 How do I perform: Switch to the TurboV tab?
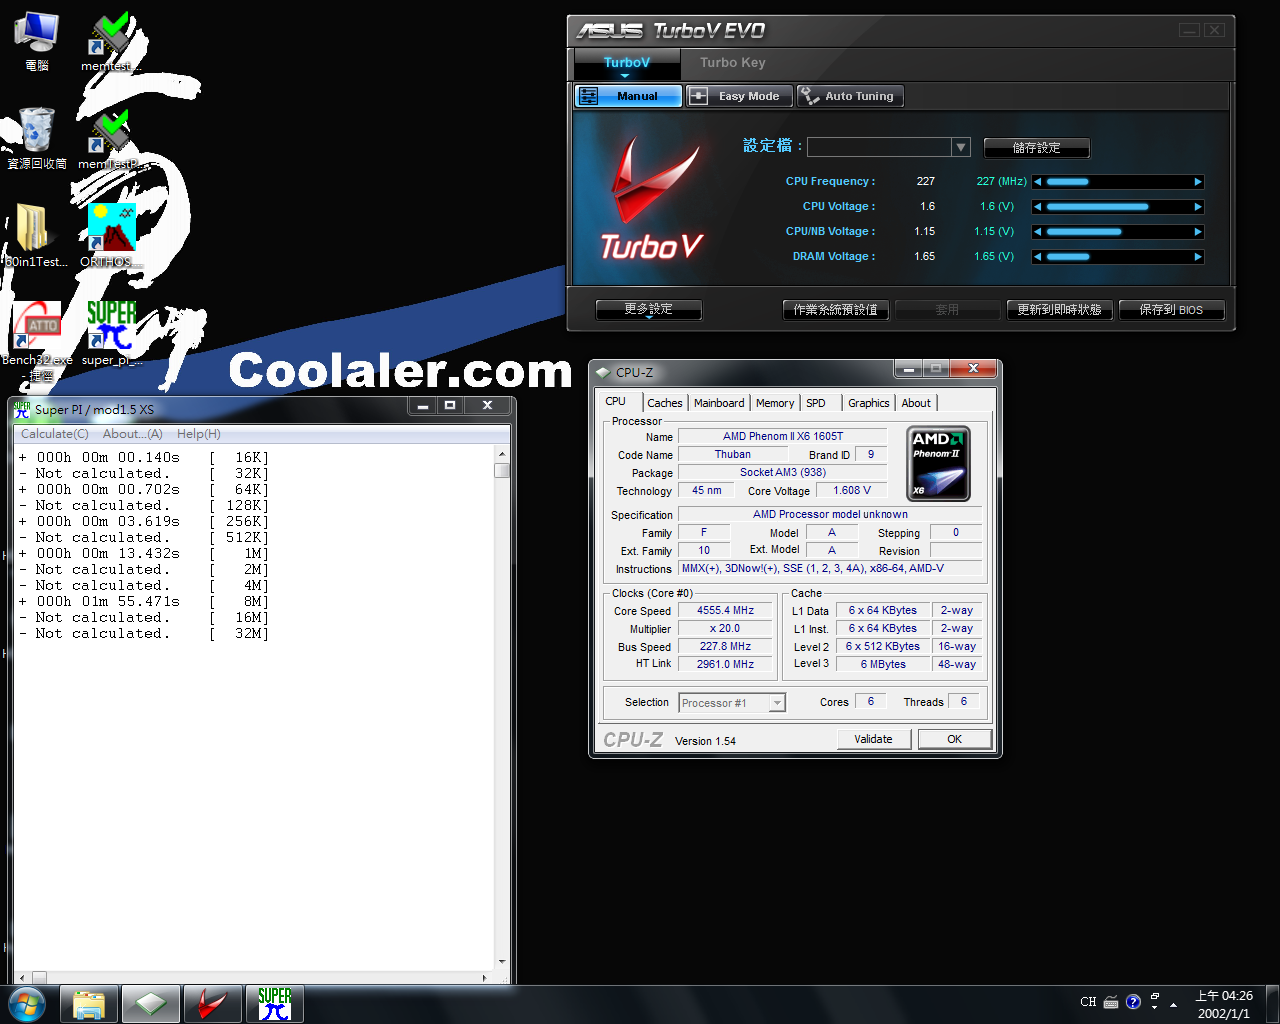tap(627, 63)
